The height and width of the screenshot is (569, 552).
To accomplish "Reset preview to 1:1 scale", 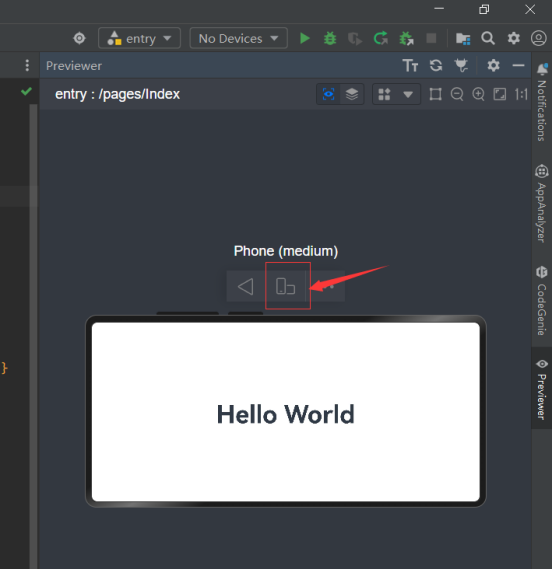I will pos(521,94).
